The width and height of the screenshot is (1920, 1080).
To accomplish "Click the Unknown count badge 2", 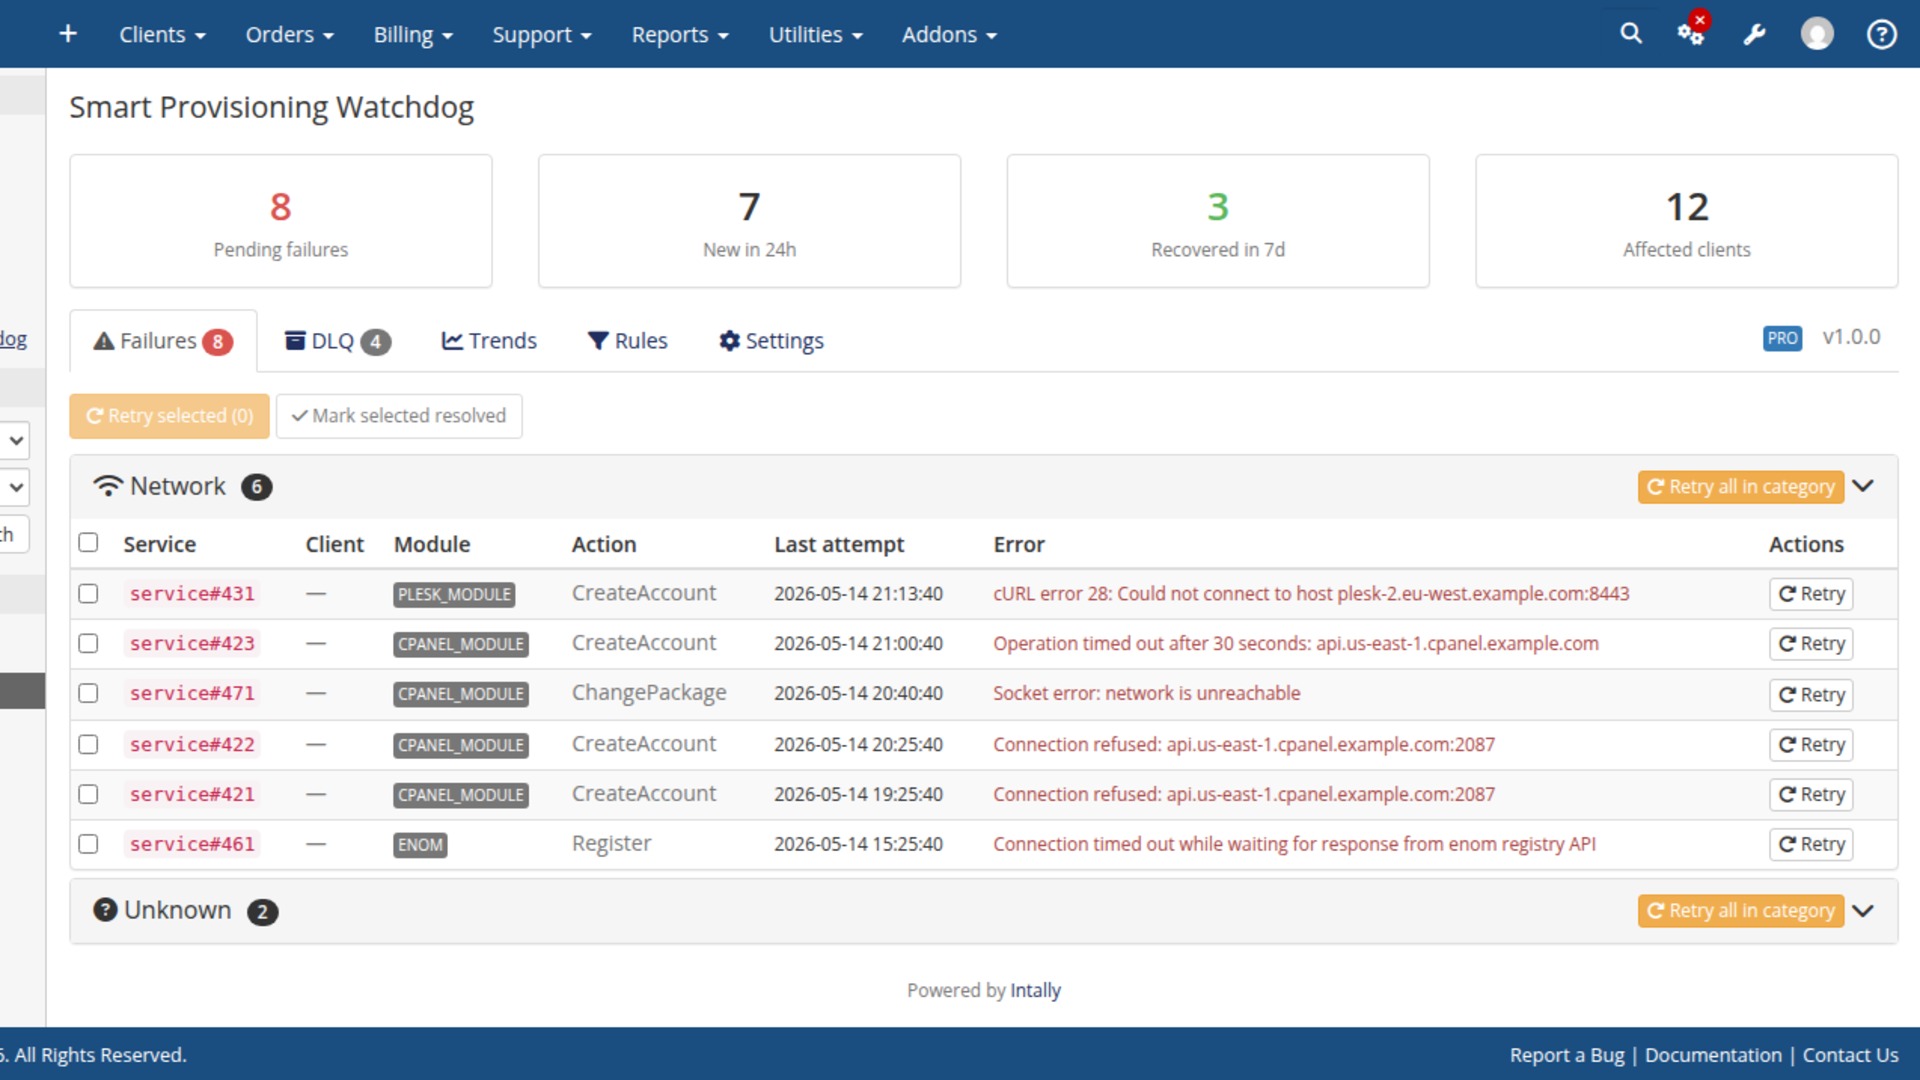I will pyautogui.click(x=263, y=912).
